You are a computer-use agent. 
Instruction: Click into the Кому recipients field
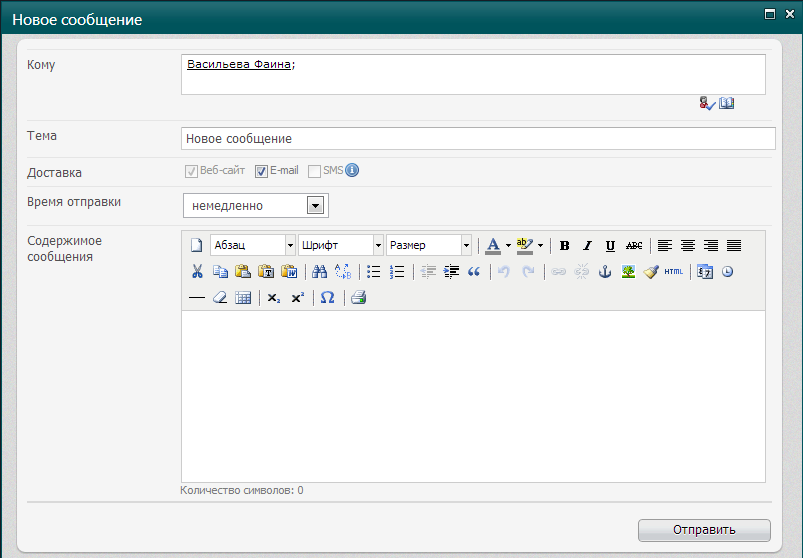coord(473,74)
